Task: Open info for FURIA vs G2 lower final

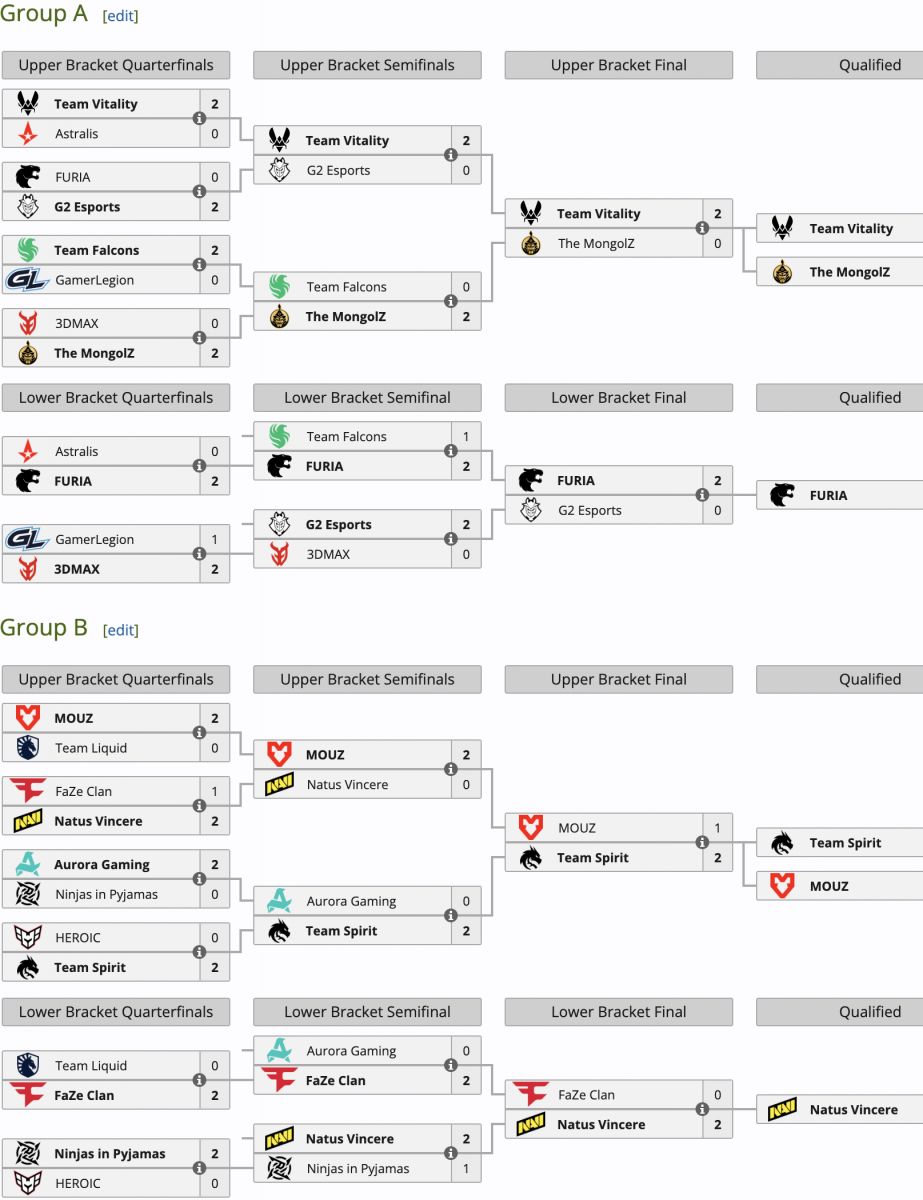Action: tap(702, 495)
